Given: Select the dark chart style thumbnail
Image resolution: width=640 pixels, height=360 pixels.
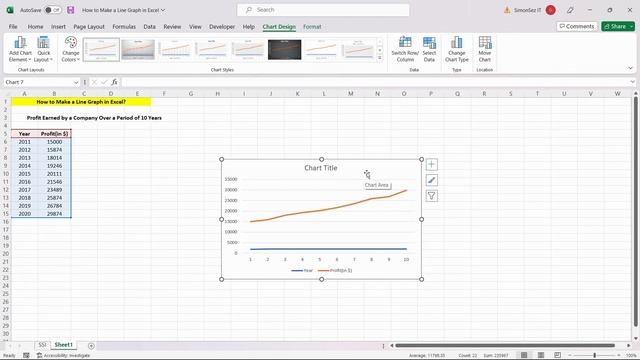Looking at the screenshot, I should tap(284, 49).
